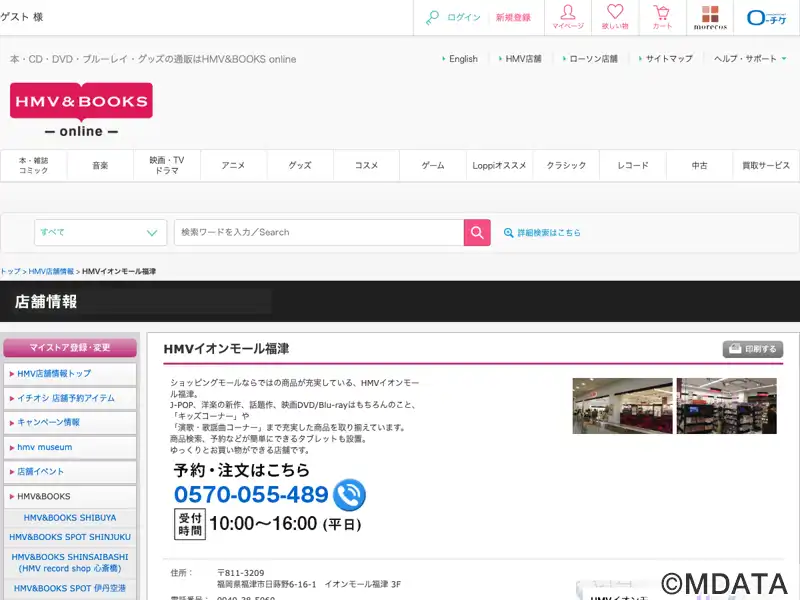800x600 pixels.
Task: Open HMV&BOOKS SHIBUYA store link
Action: coord(70,518)
